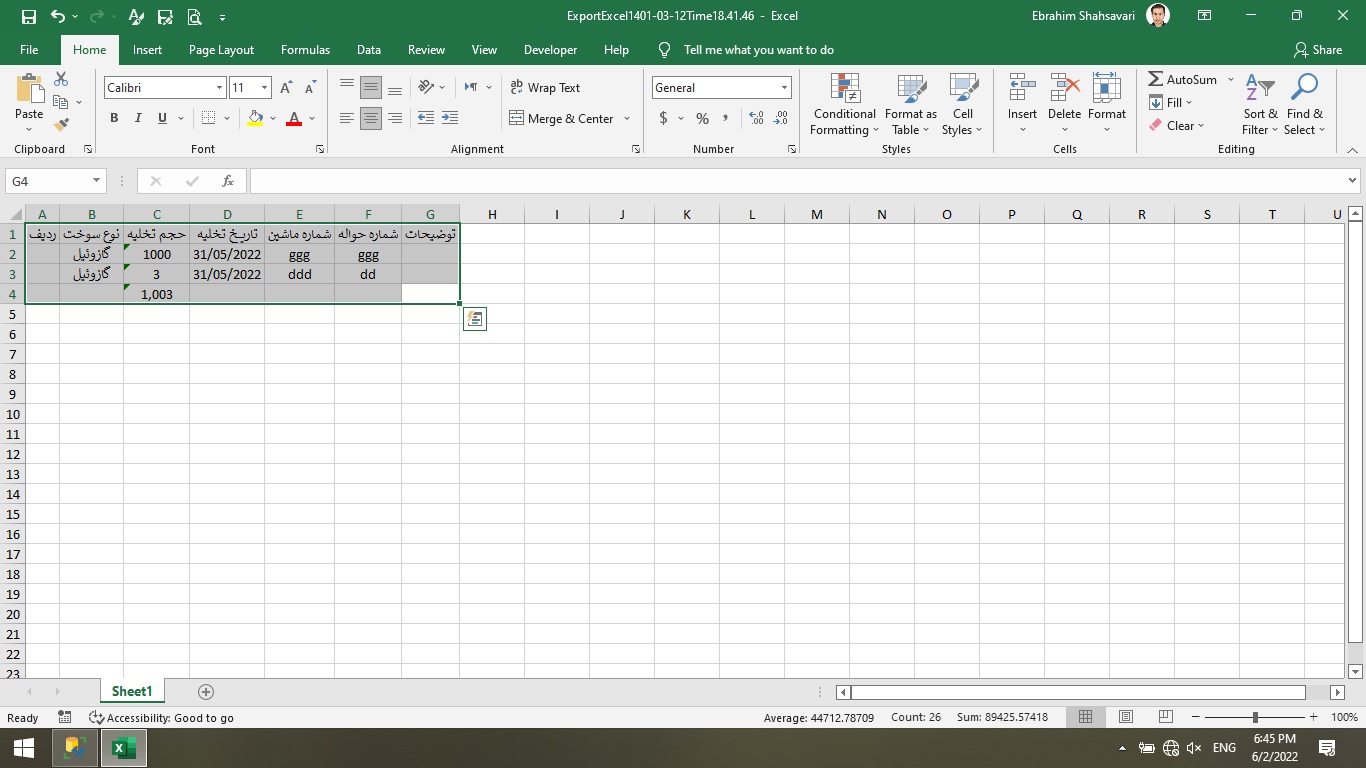
Task: Top align the cell contents
Action: pyautogui.click(x=347, y=88)
